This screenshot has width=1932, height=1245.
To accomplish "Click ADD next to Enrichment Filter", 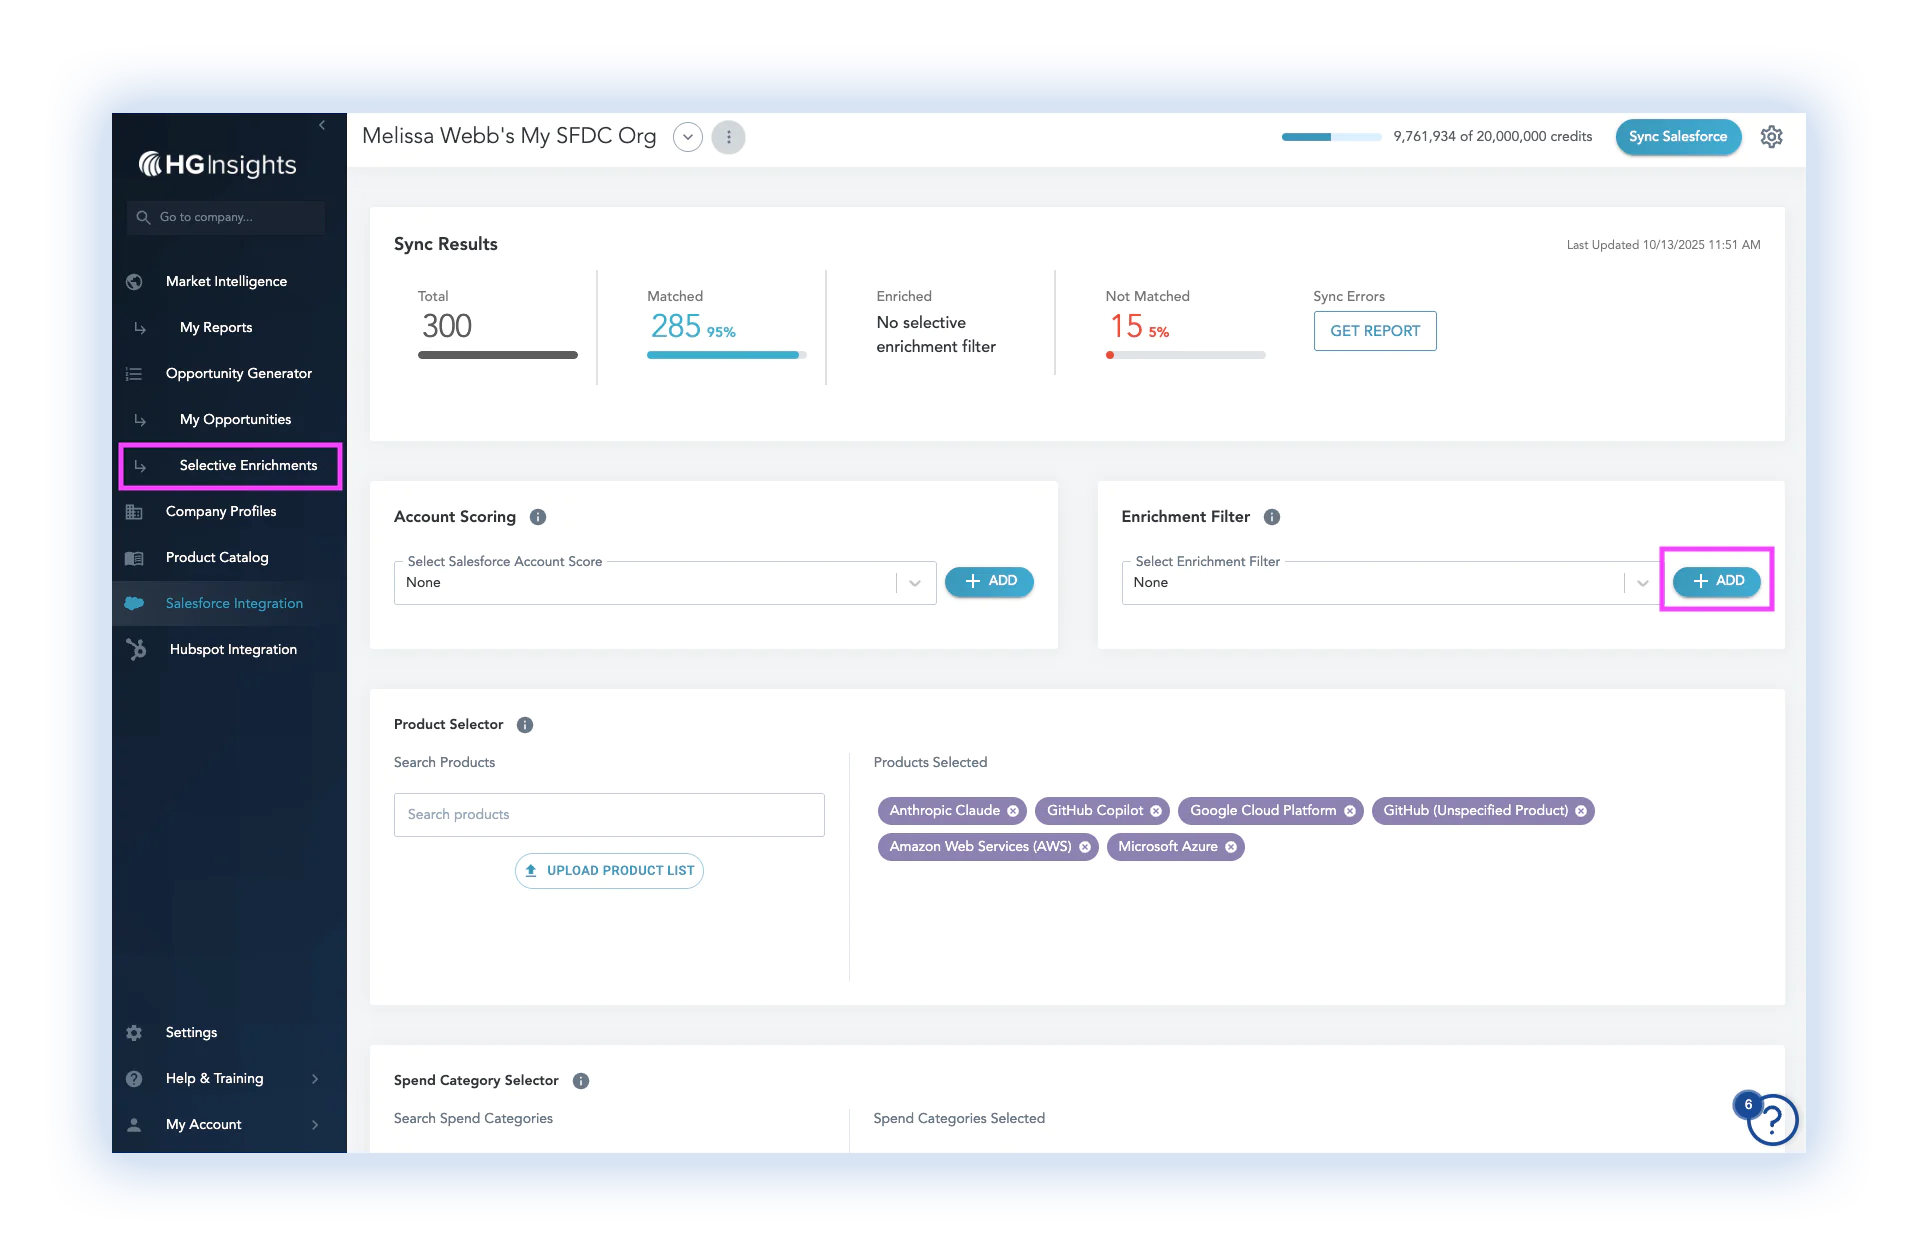I will [1717, 581].
